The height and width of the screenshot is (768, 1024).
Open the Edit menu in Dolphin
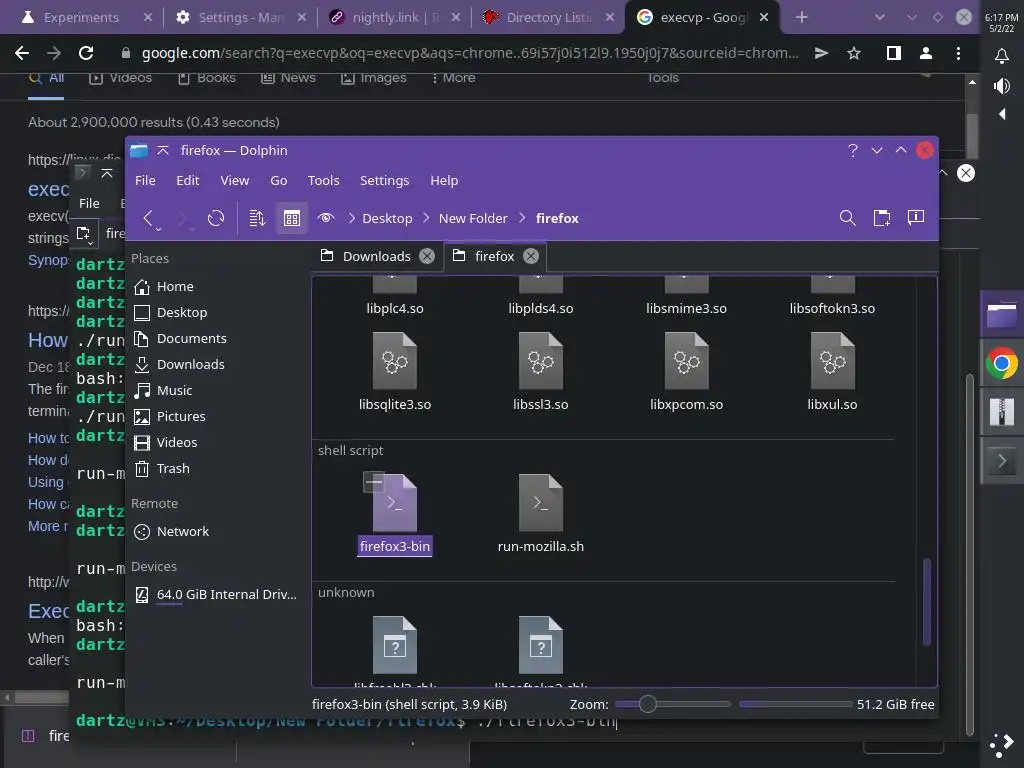click(187, 181)
